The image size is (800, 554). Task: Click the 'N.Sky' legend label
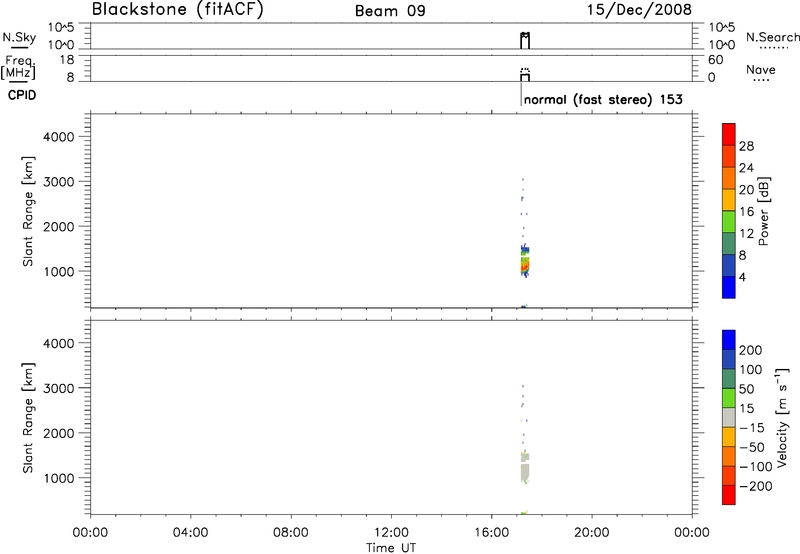[x=19, y=37]
